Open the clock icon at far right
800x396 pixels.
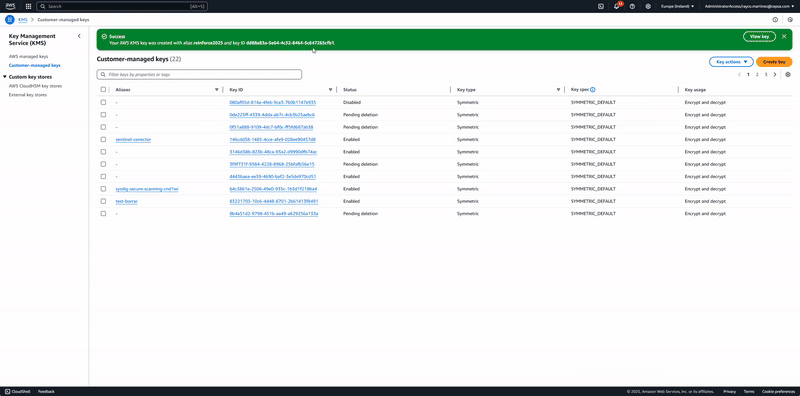[x=790, y=19]
